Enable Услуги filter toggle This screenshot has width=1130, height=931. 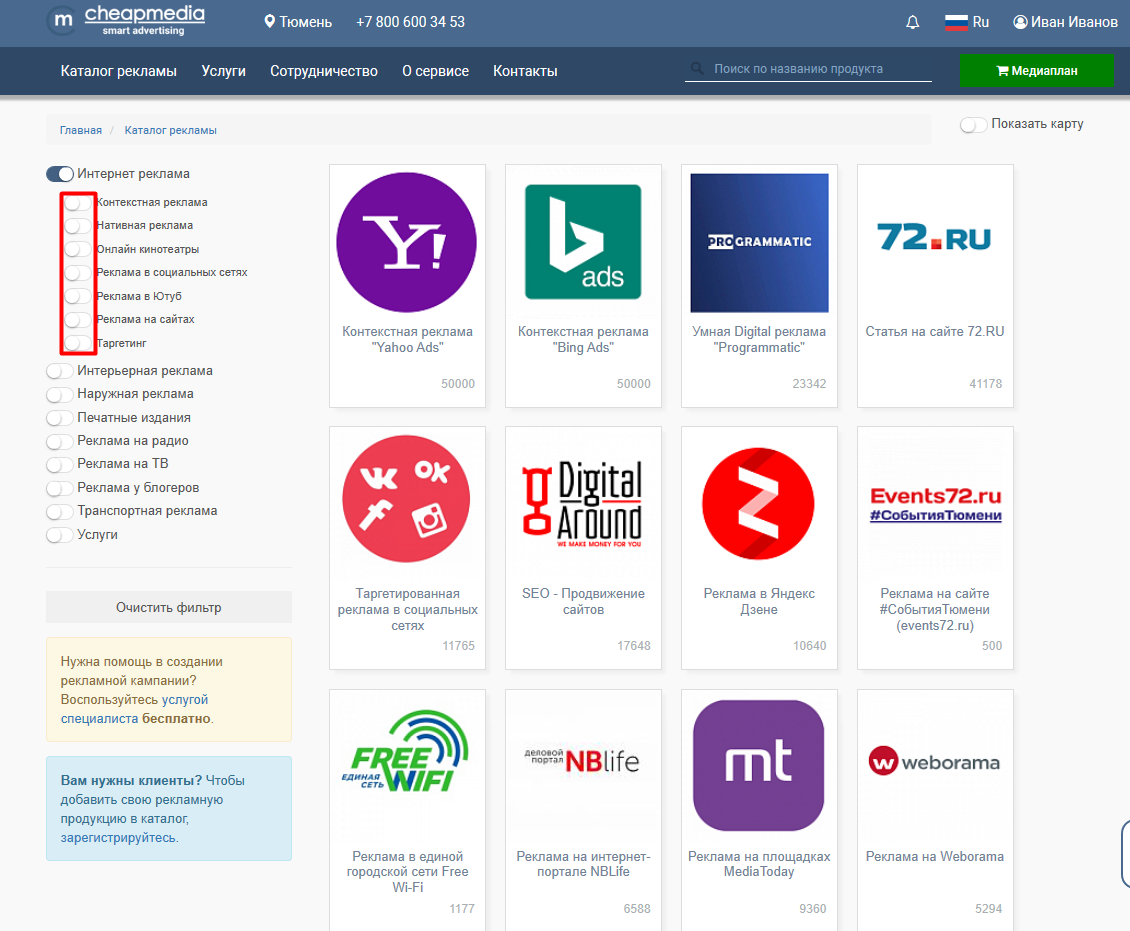[60, 535]
